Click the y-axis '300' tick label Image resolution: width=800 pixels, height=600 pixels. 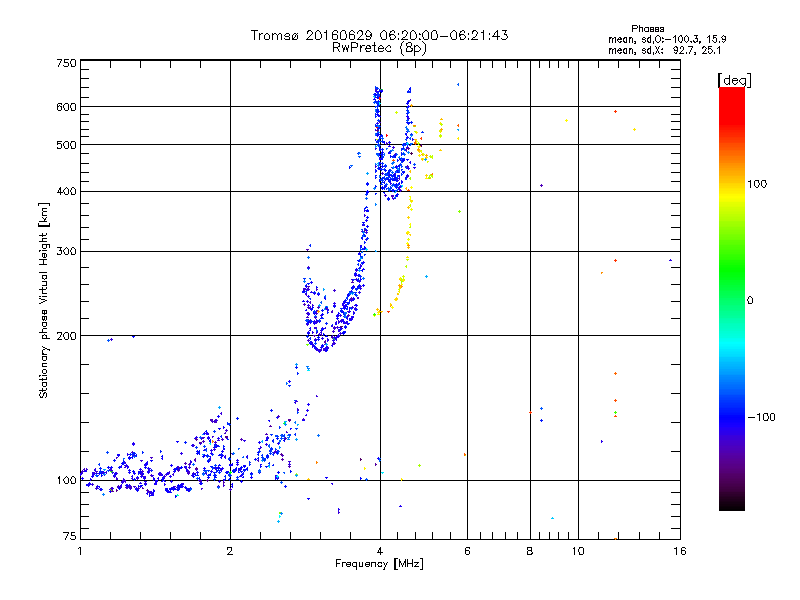(x=66, y=251)
